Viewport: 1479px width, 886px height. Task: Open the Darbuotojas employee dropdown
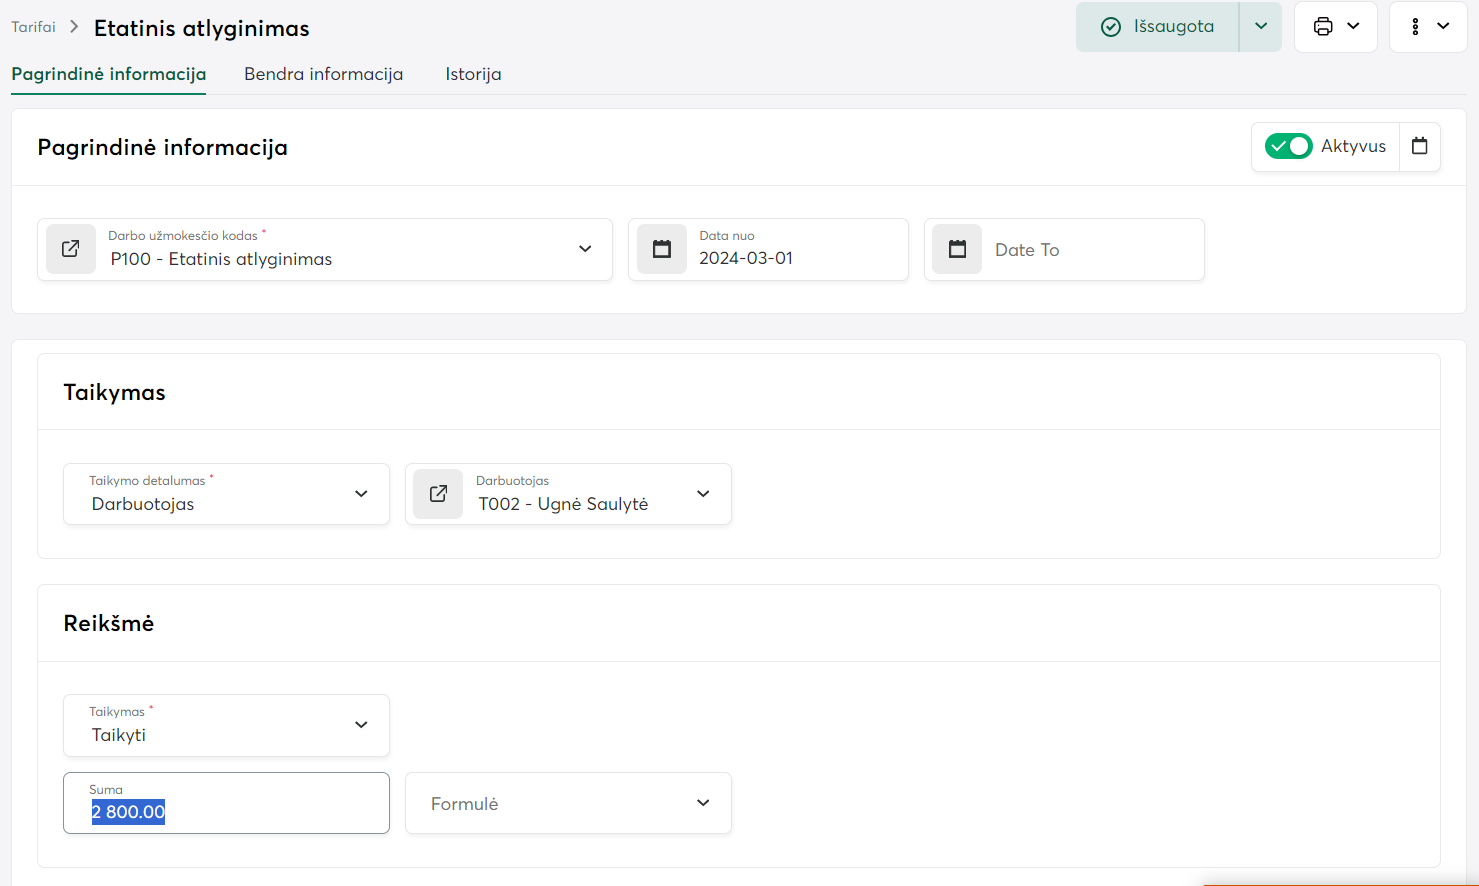(x=703, y=494)
